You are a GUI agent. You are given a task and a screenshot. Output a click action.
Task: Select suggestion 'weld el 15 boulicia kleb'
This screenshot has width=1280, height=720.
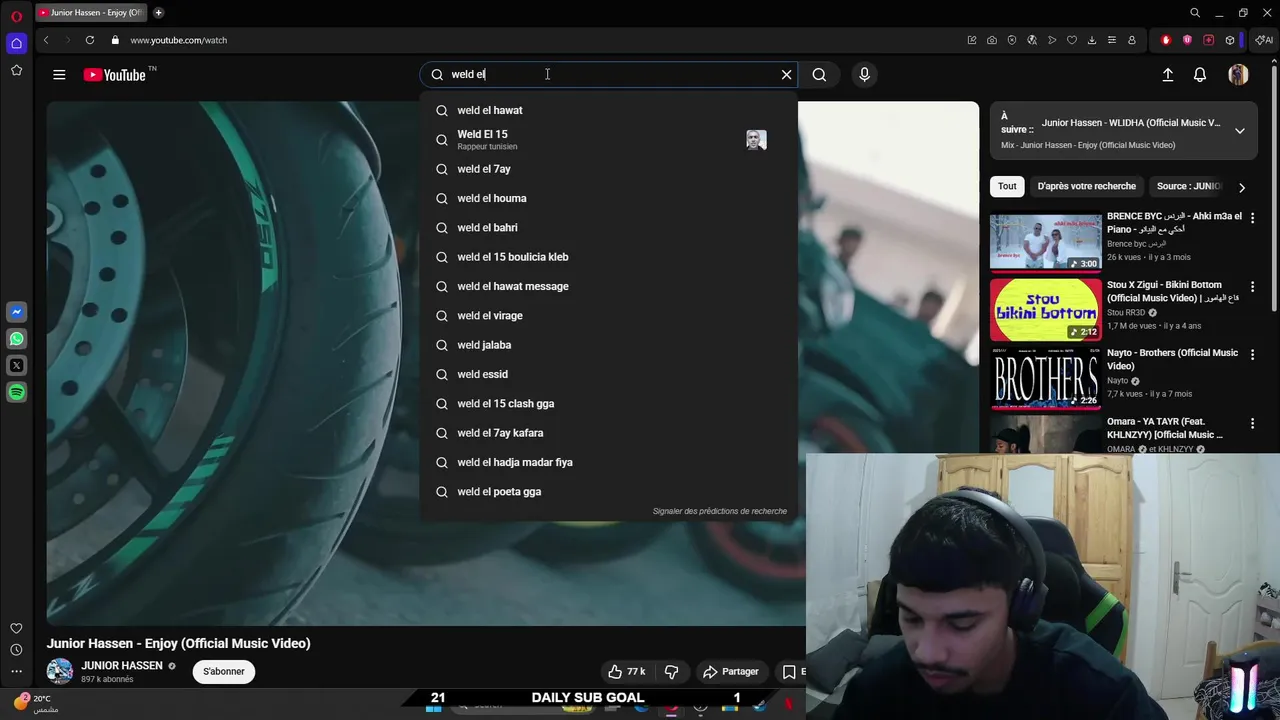(x=609, y=257)
